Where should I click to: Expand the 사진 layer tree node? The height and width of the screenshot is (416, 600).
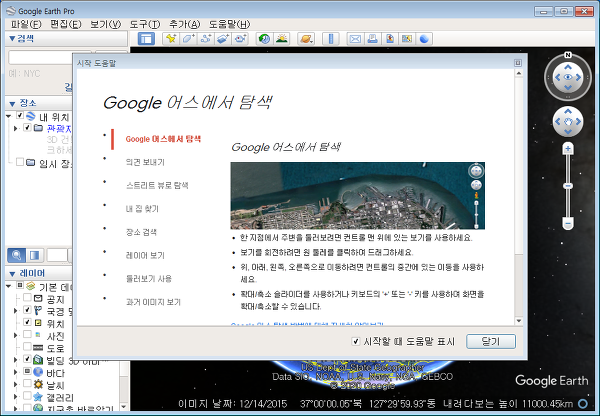(16, 335)
